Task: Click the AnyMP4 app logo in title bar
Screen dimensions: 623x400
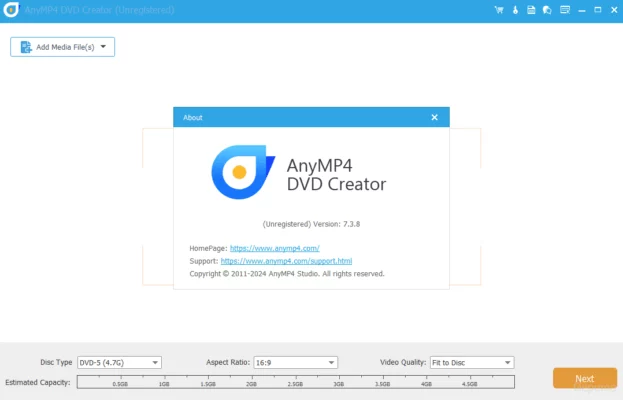Action: point(11,10)
